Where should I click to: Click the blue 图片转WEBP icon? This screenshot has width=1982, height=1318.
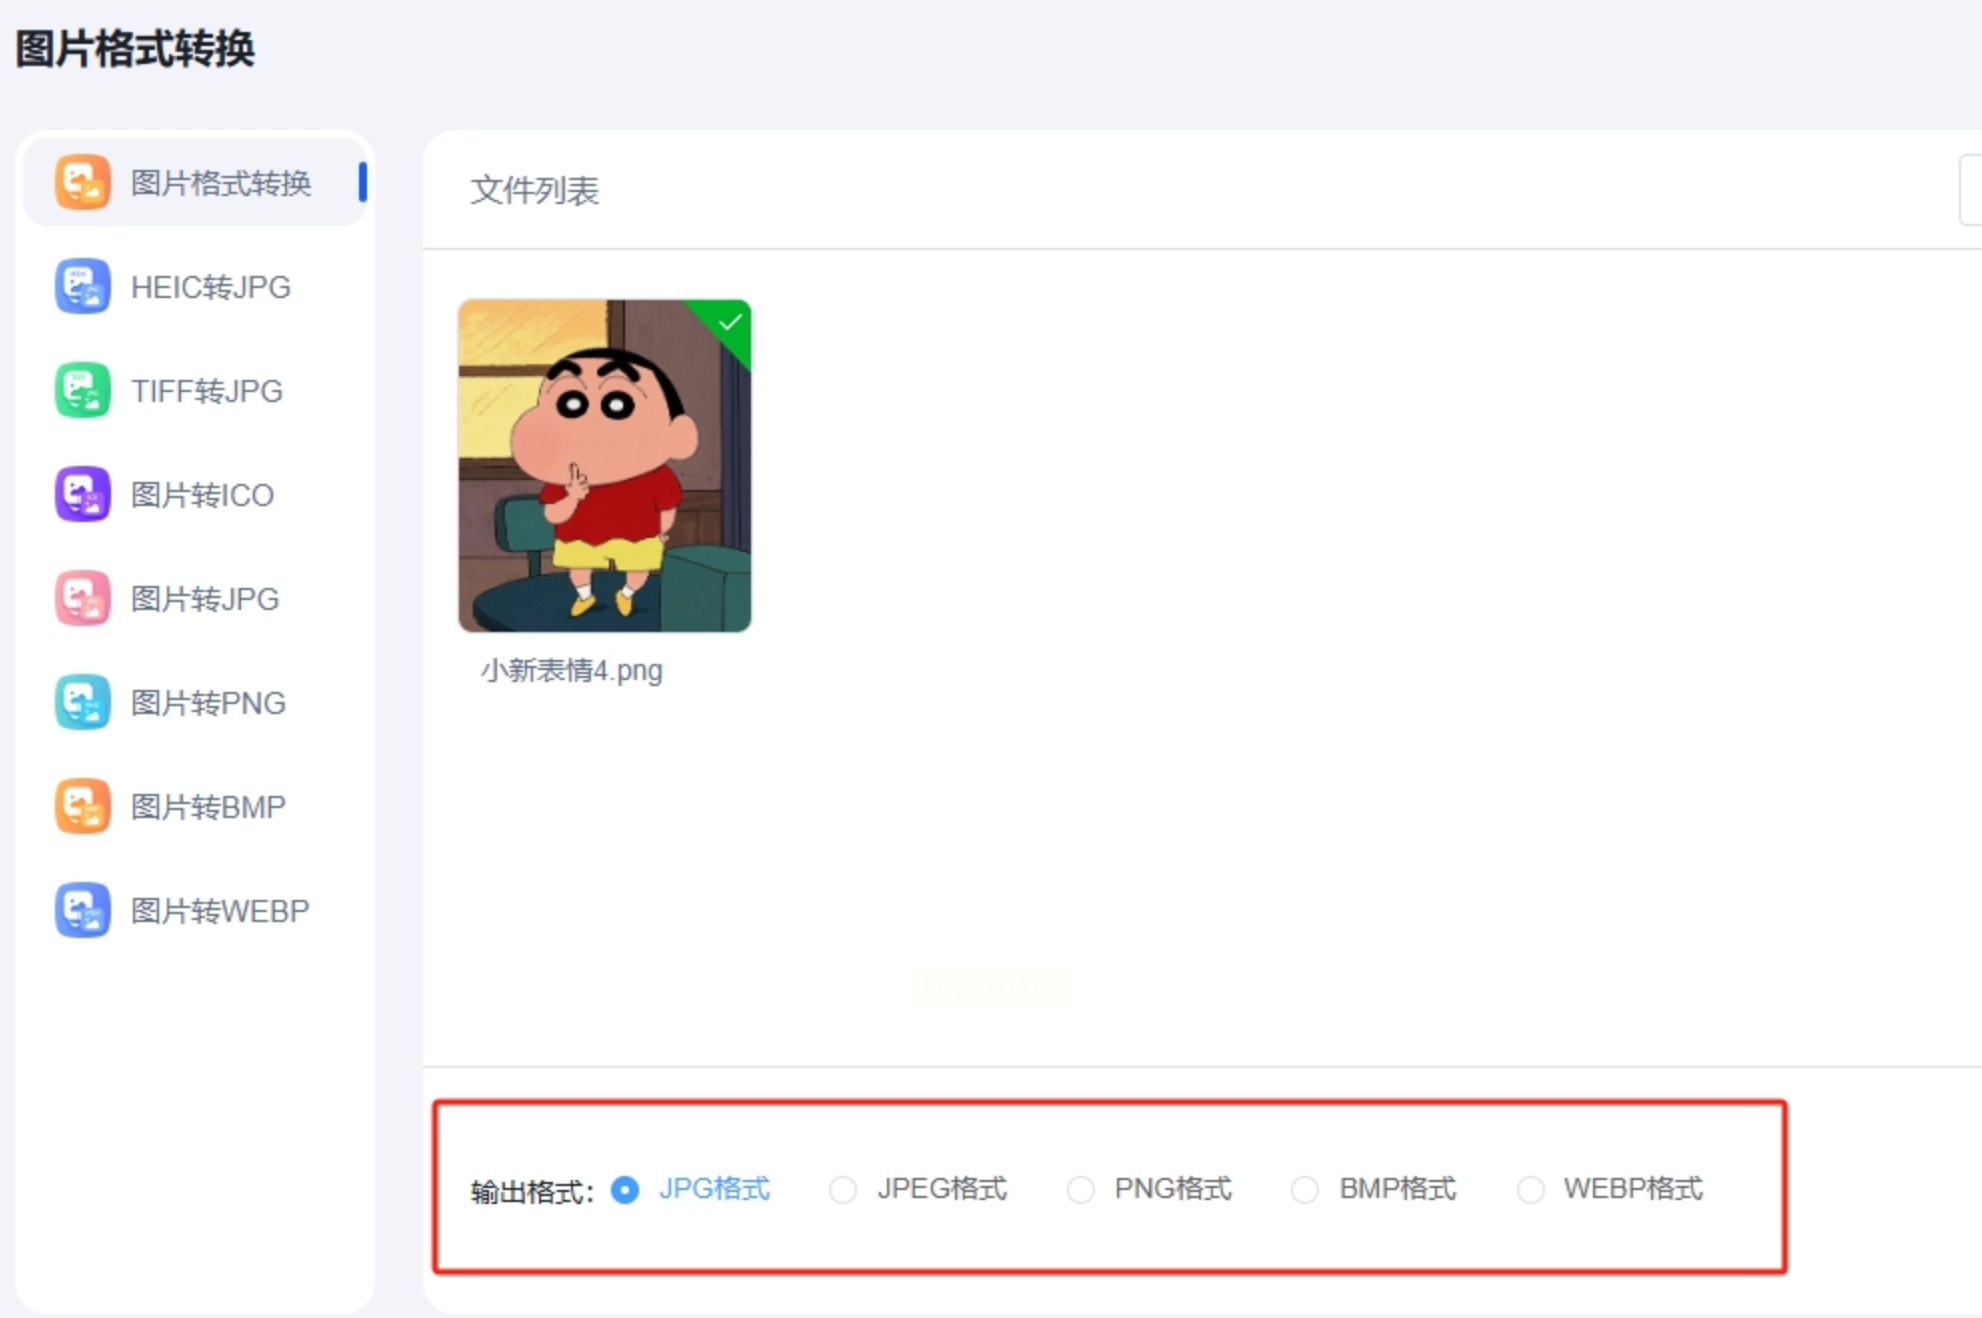pos(82,910)
